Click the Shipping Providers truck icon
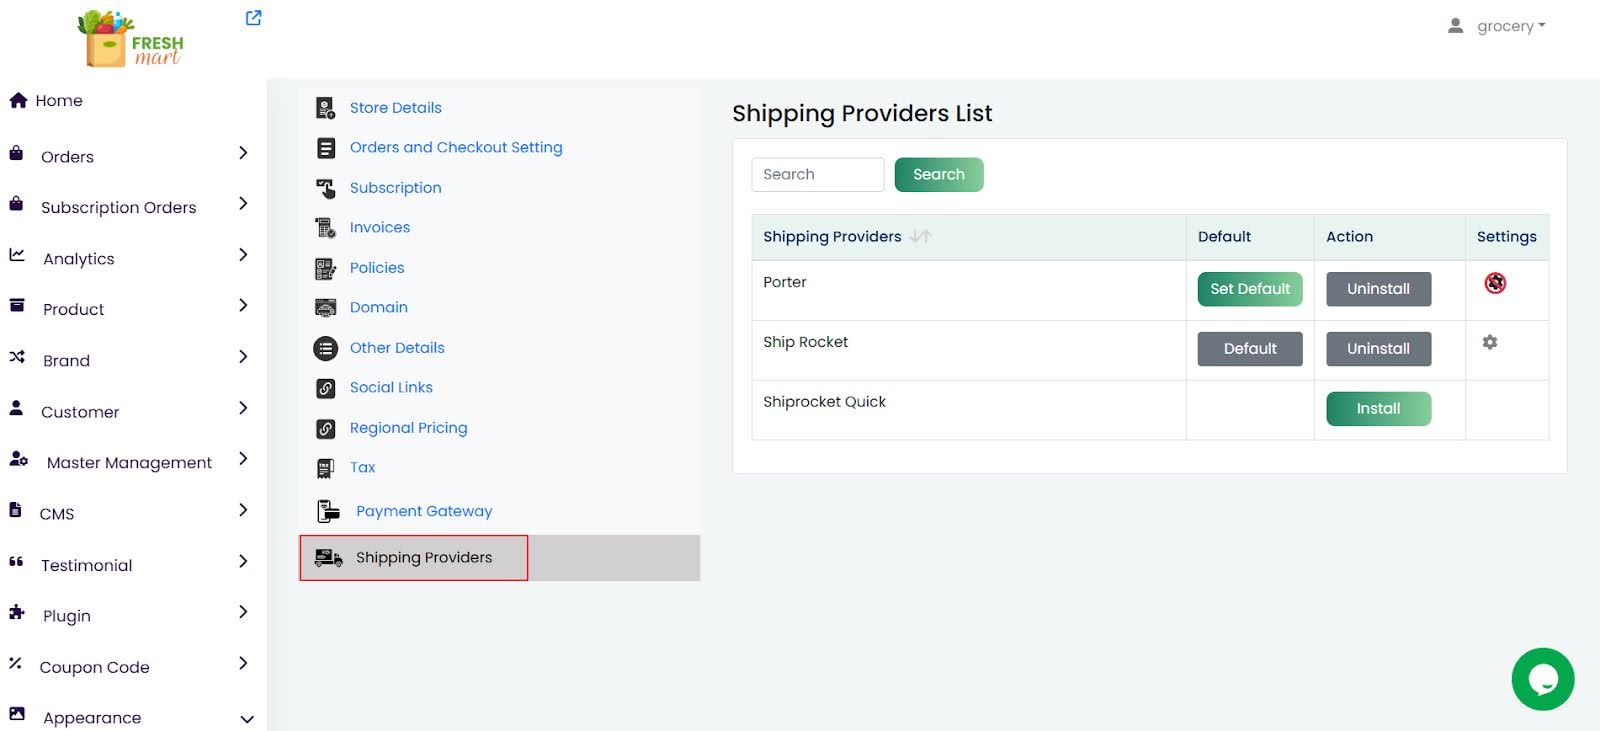The width and height of the screenshot is (1600, 731). pyautogui.click(x=328, y=558)
